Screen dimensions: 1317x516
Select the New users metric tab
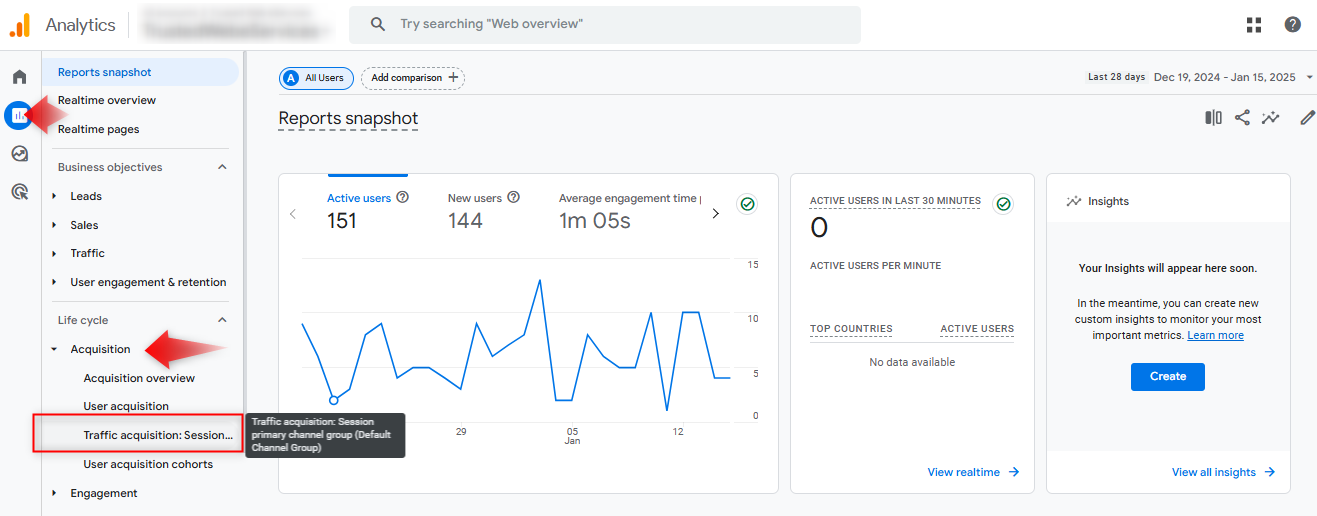(x=483, y=210)
